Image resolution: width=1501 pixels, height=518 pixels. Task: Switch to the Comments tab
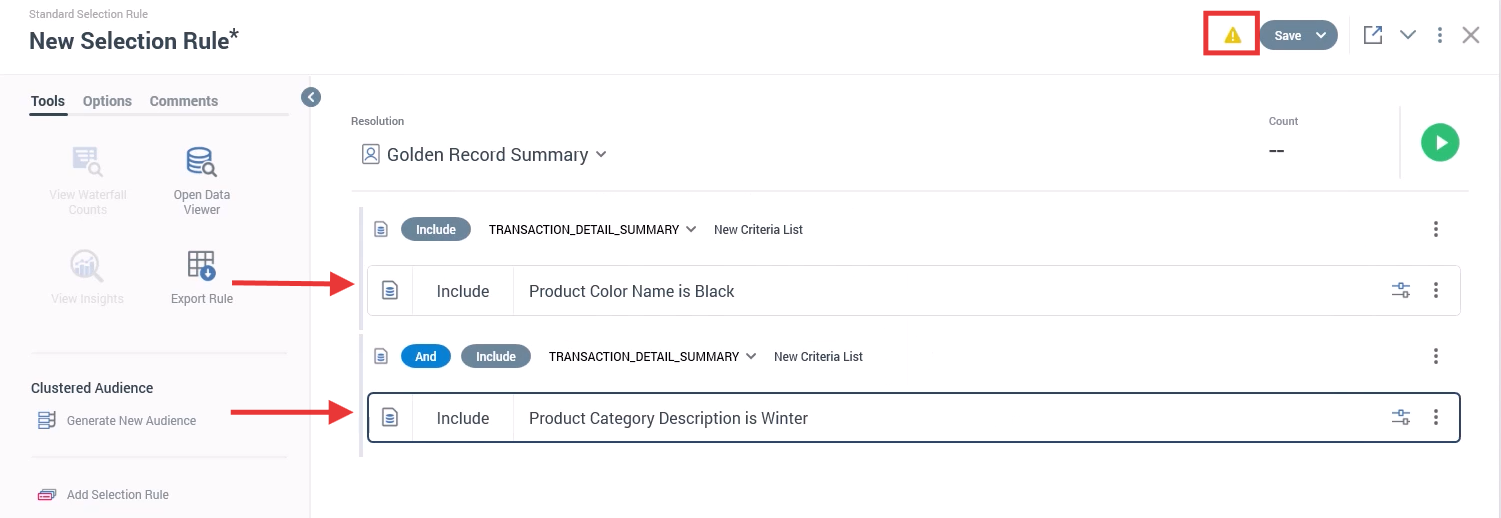(x=184, y=101)
